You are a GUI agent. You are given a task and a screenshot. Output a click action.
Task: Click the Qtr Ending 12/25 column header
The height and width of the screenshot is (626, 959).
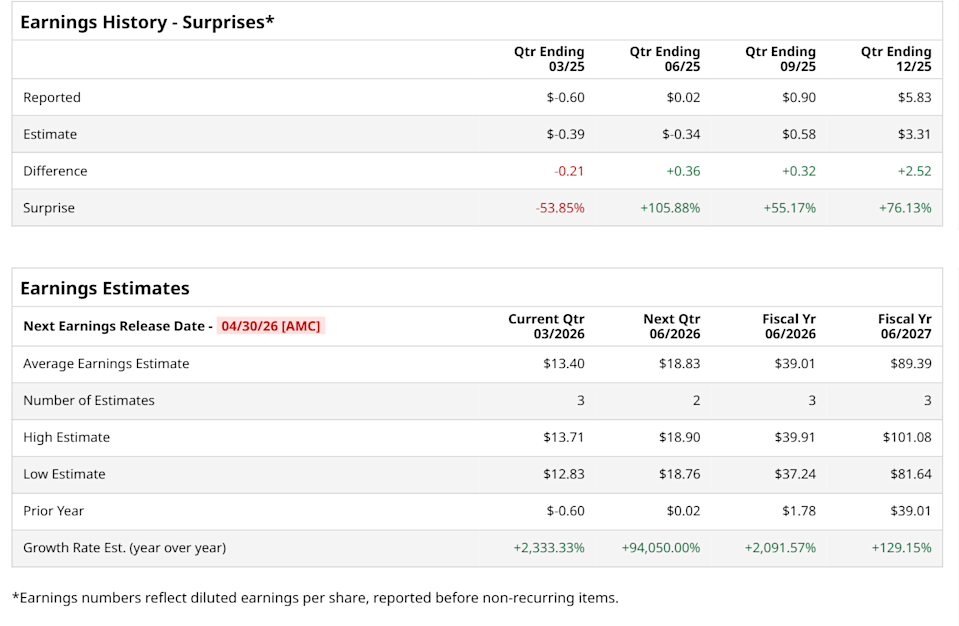pos(895,59)
